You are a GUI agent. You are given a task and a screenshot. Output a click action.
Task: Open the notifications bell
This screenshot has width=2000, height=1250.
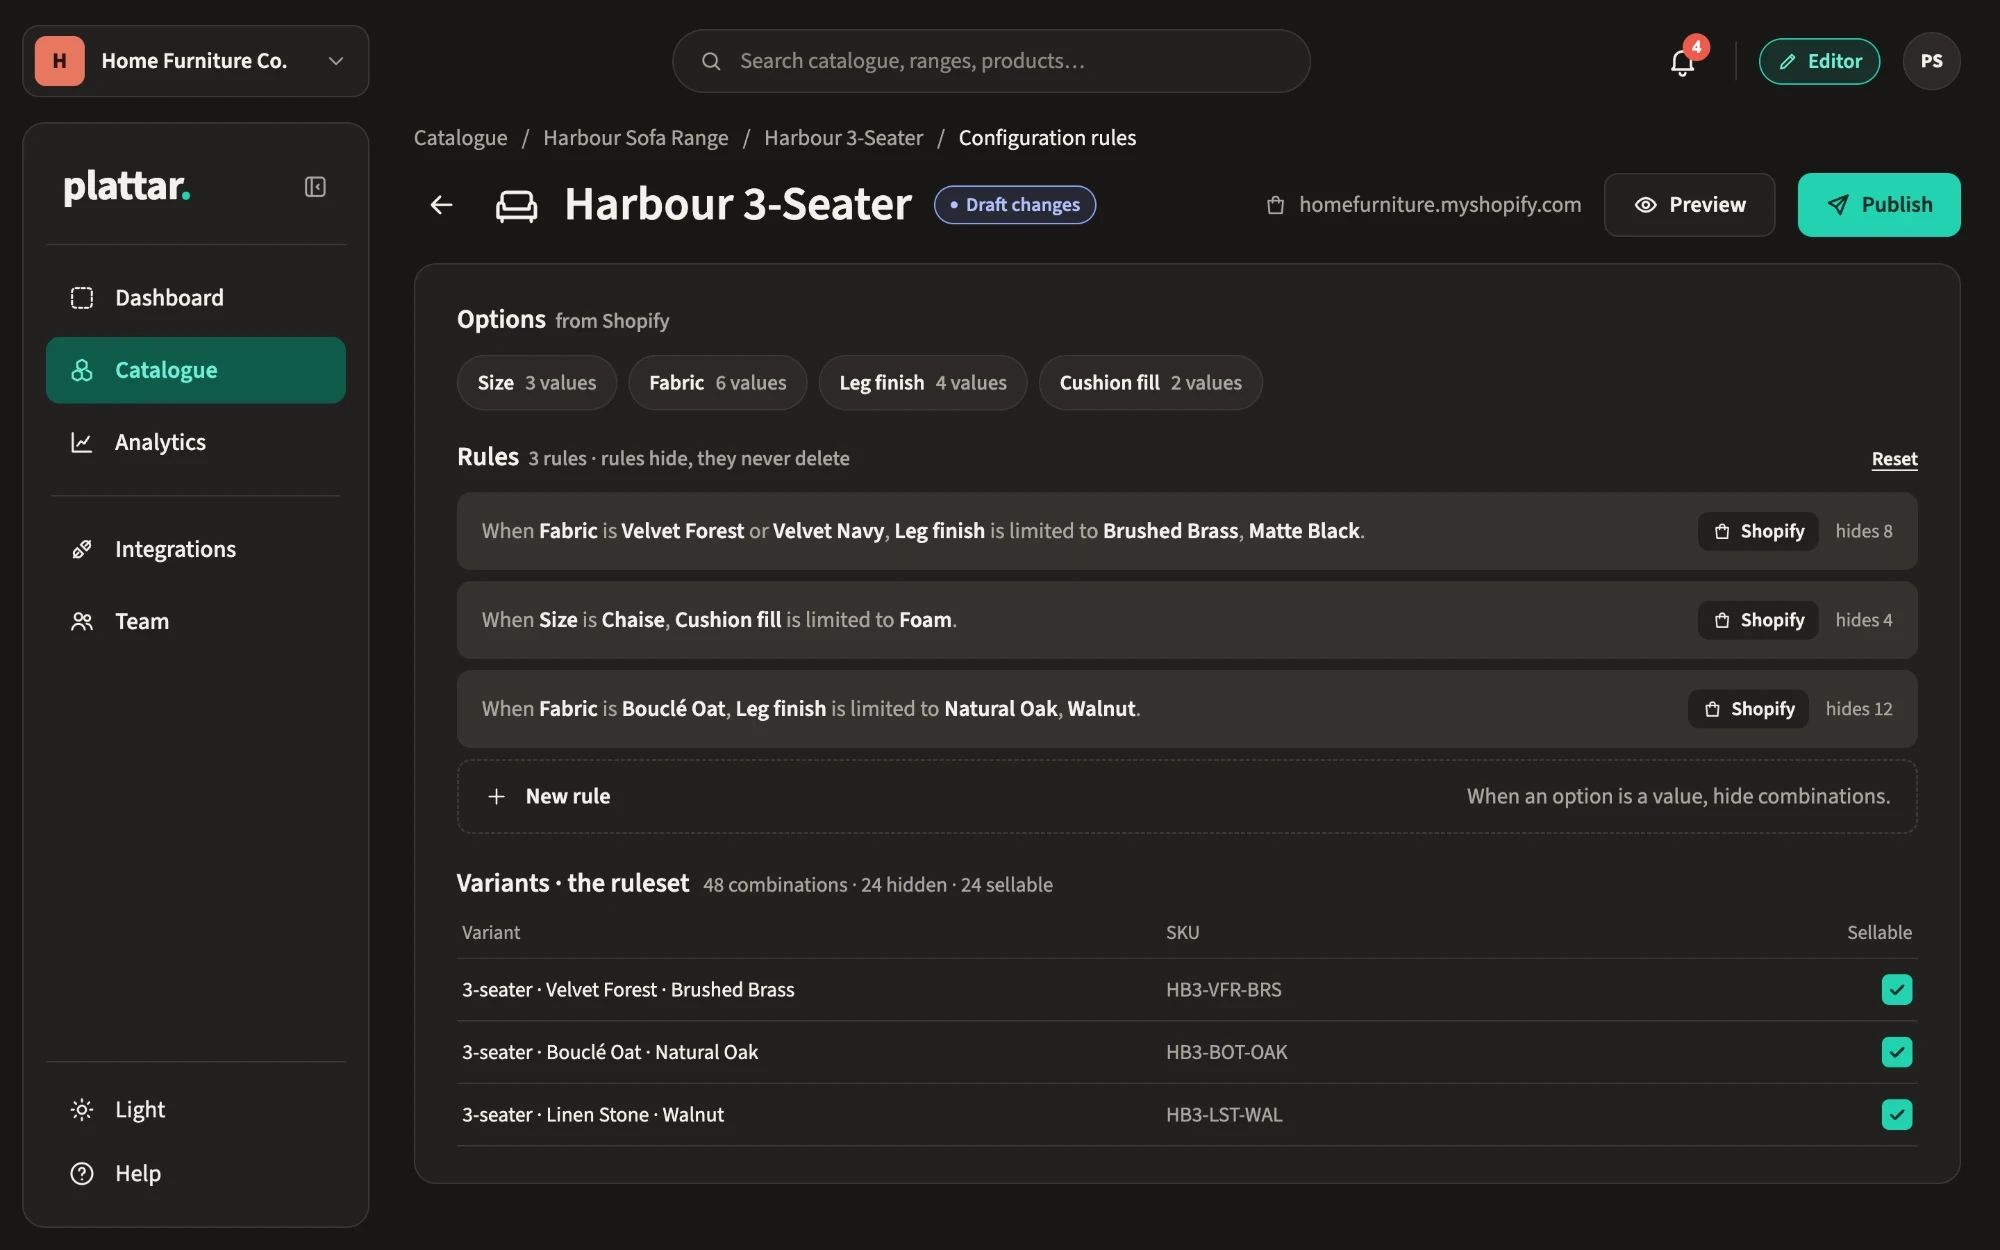pyautogui.click(x=1682, y=63)
